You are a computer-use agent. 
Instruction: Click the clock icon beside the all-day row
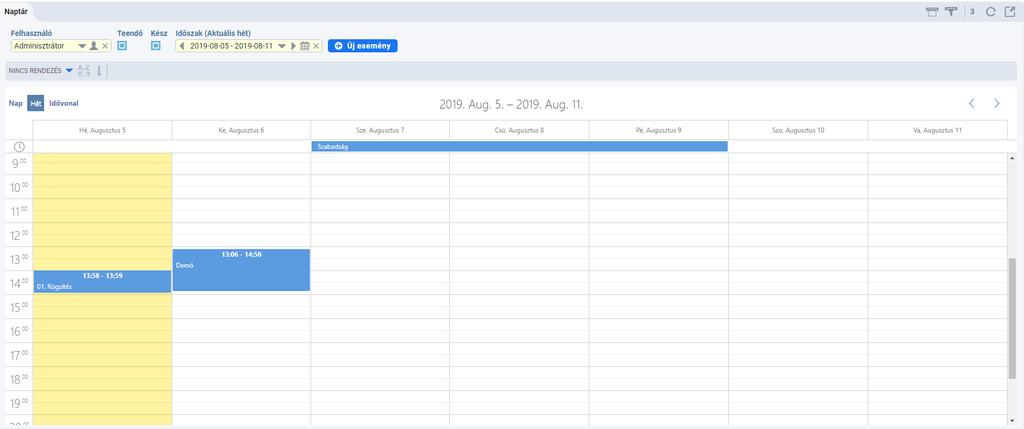(20, 146)
